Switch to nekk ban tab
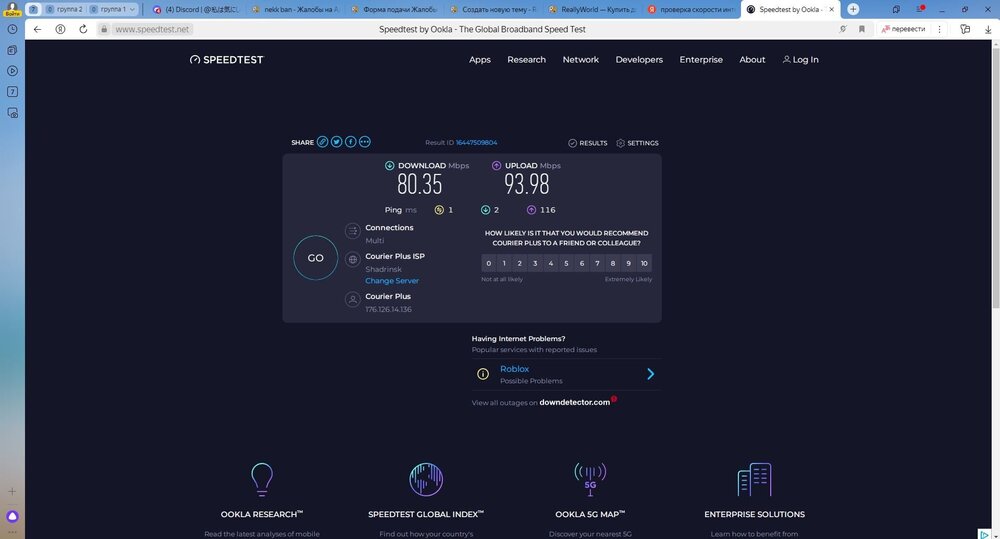The height and width of the screenshot is (539, 1000). 295,10
